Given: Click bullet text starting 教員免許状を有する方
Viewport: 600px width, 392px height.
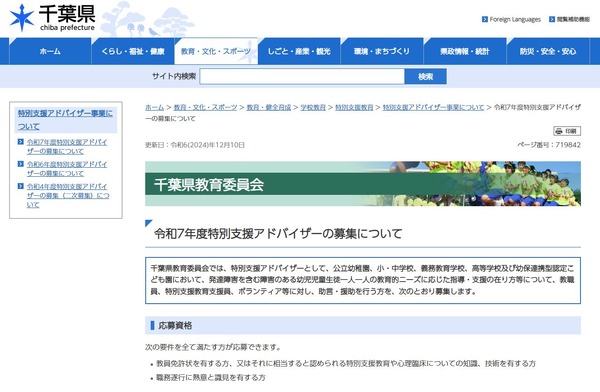Looking at the screenshot, I should pos(346,364).
